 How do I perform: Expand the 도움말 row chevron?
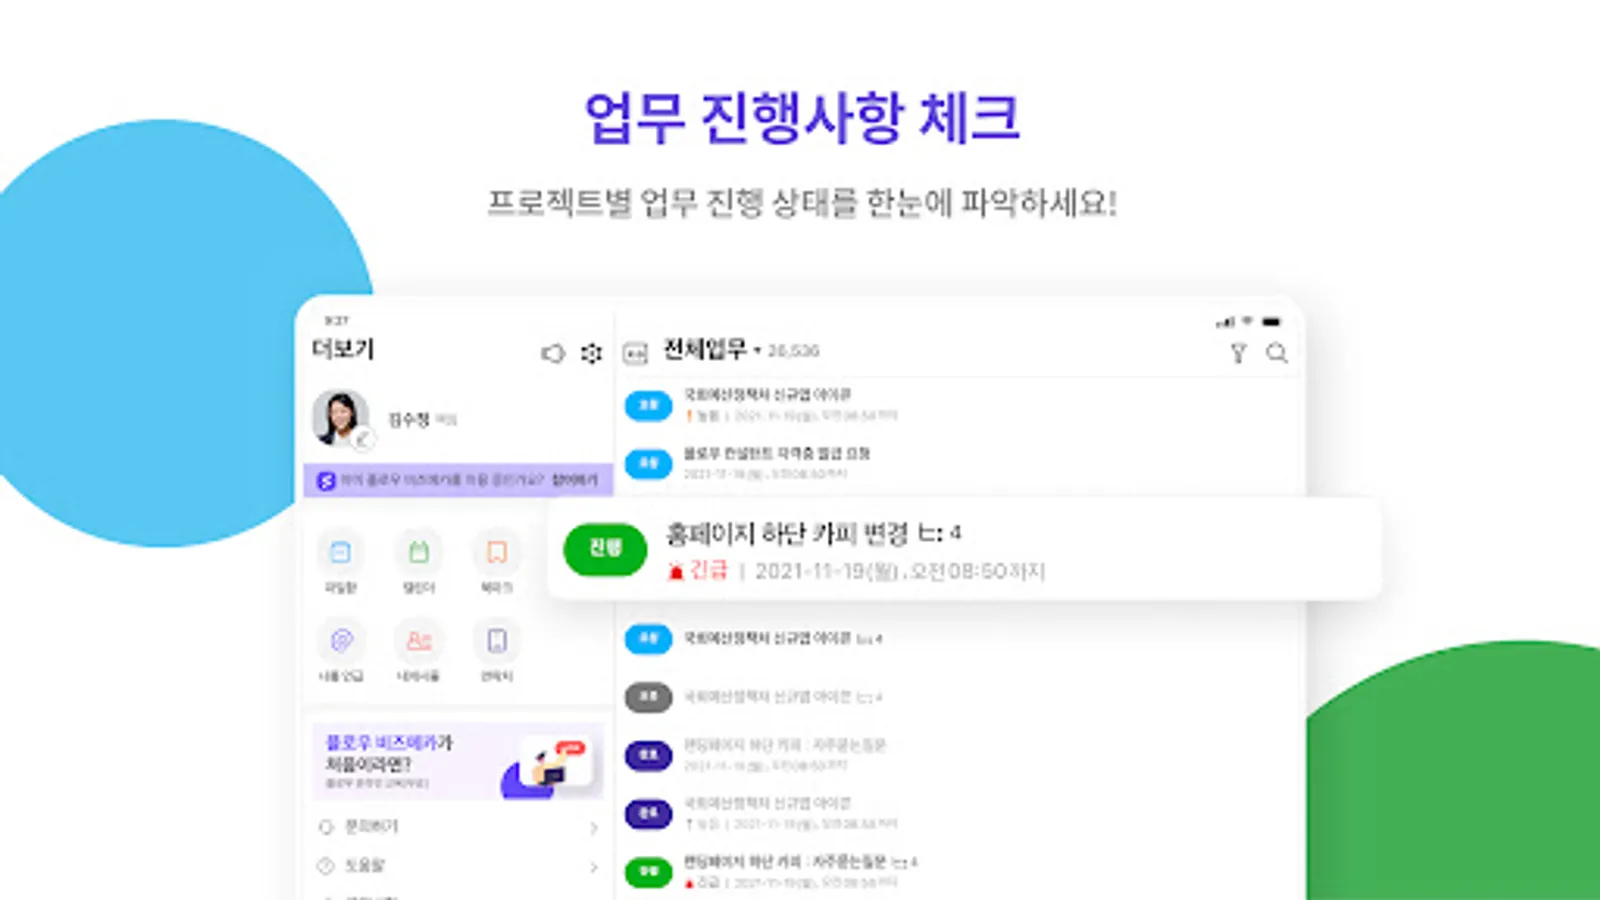(593, 867)
